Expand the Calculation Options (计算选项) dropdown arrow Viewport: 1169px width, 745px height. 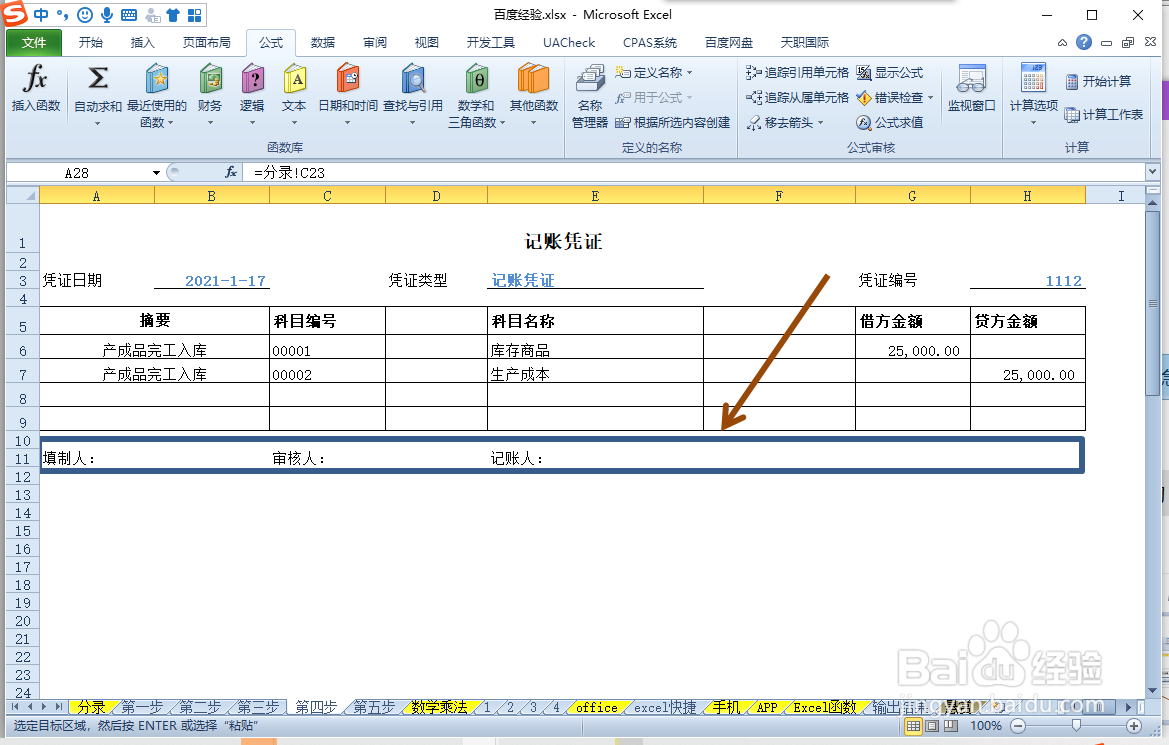(x=1033, y=122)
